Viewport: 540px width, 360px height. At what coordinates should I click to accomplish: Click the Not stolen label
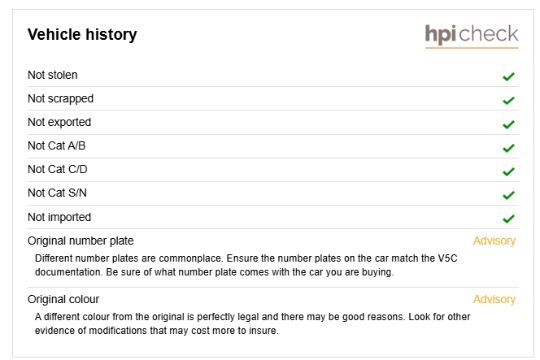pos(52,75)
